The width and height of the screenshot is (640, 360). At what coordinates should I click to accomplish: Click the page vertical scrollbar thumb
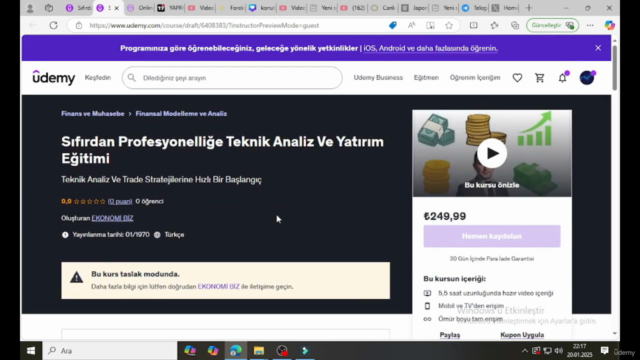tap(615, 67)
